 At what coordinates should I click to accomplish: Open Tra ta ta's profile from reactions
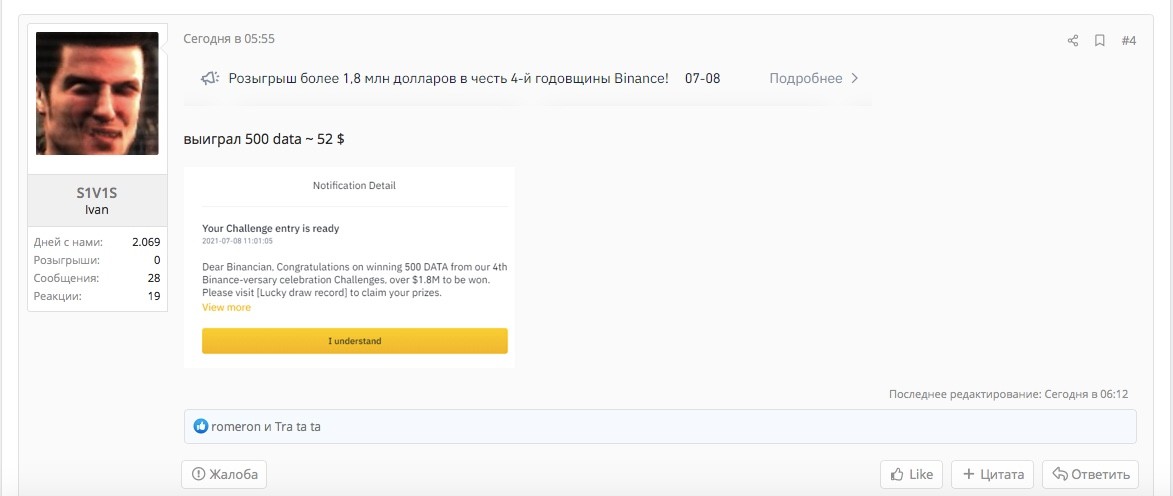point(298,427)
